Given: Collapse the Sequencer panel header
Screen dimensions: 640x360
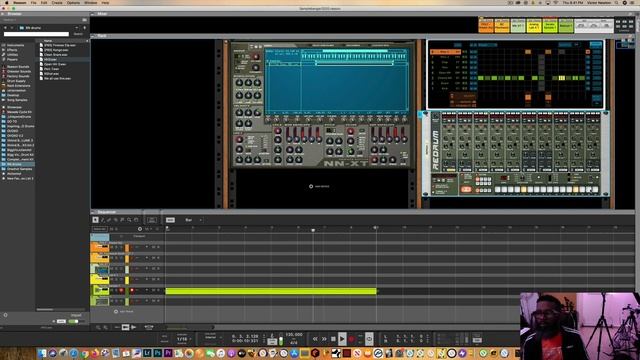Looking at the screenshot, I should (93, 212).
